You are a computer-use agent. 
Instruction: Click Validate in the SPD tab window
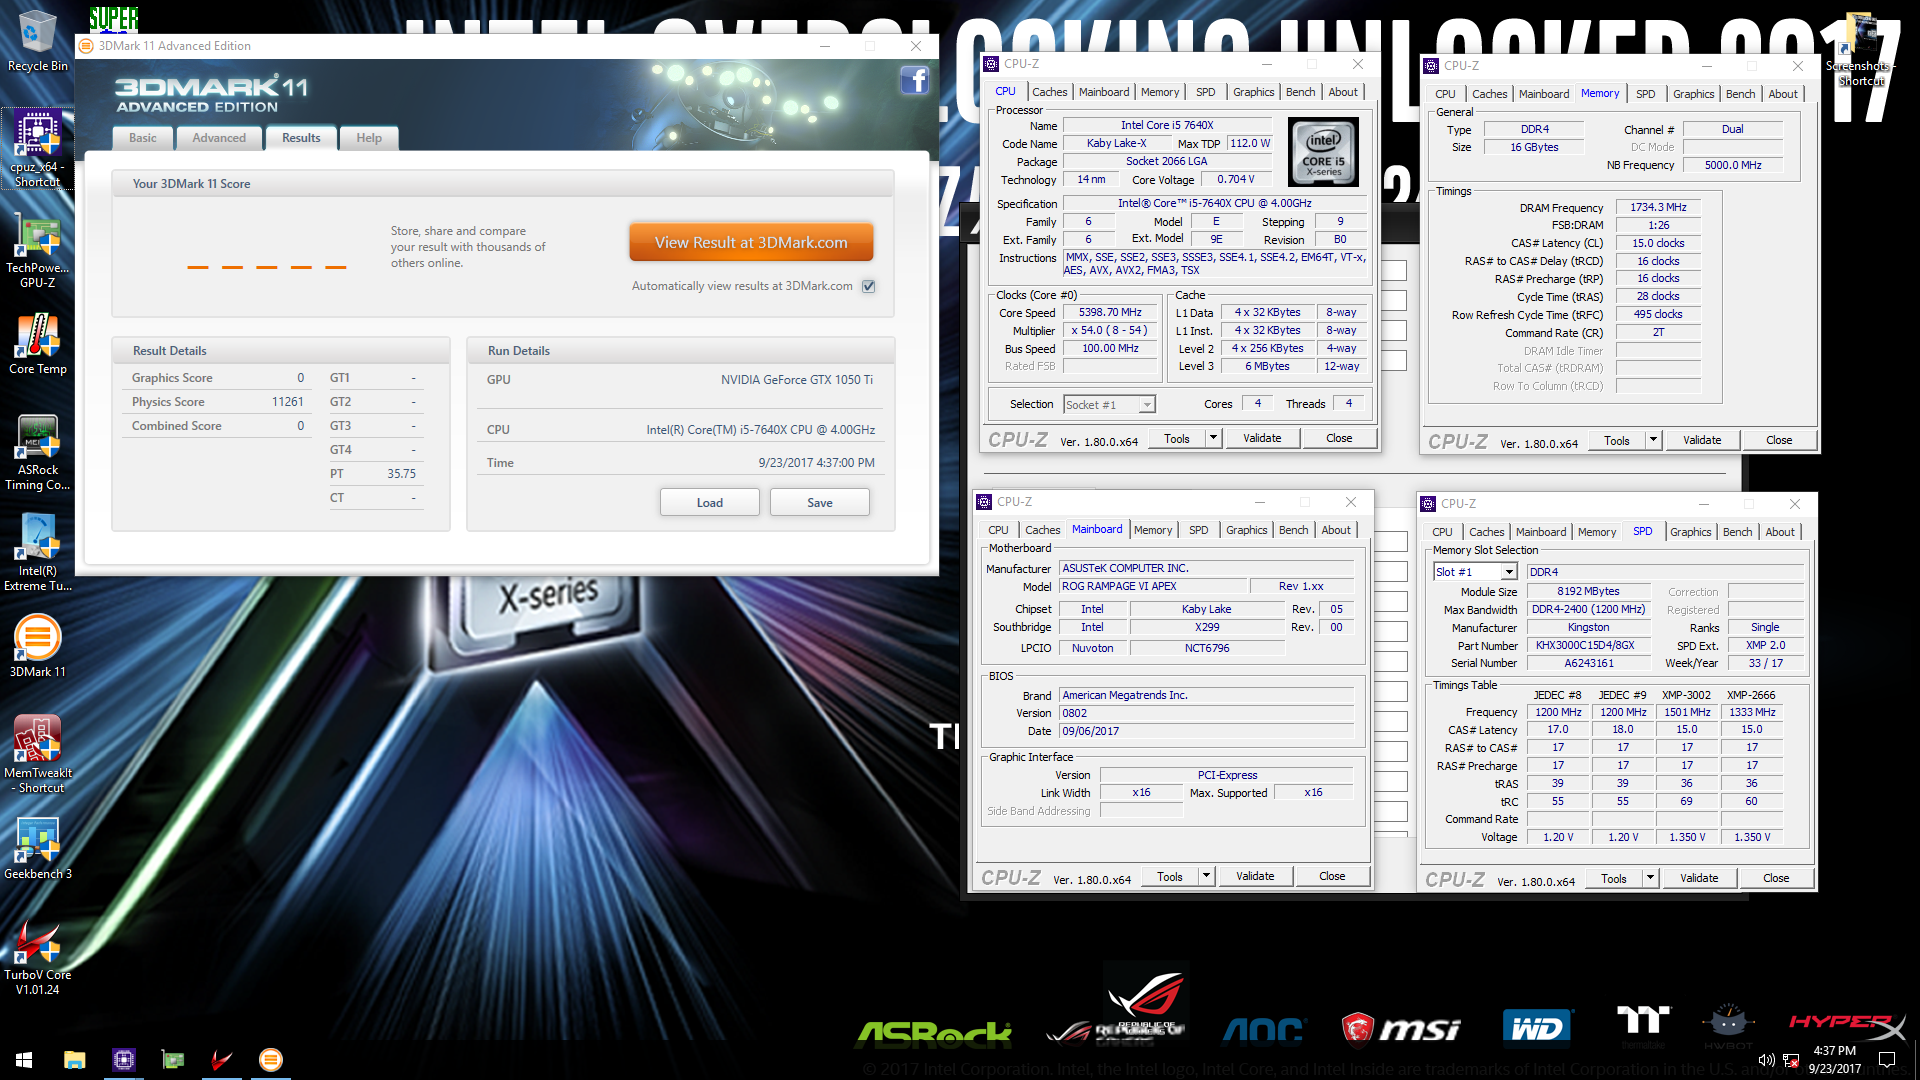(x=1699, y=878)
